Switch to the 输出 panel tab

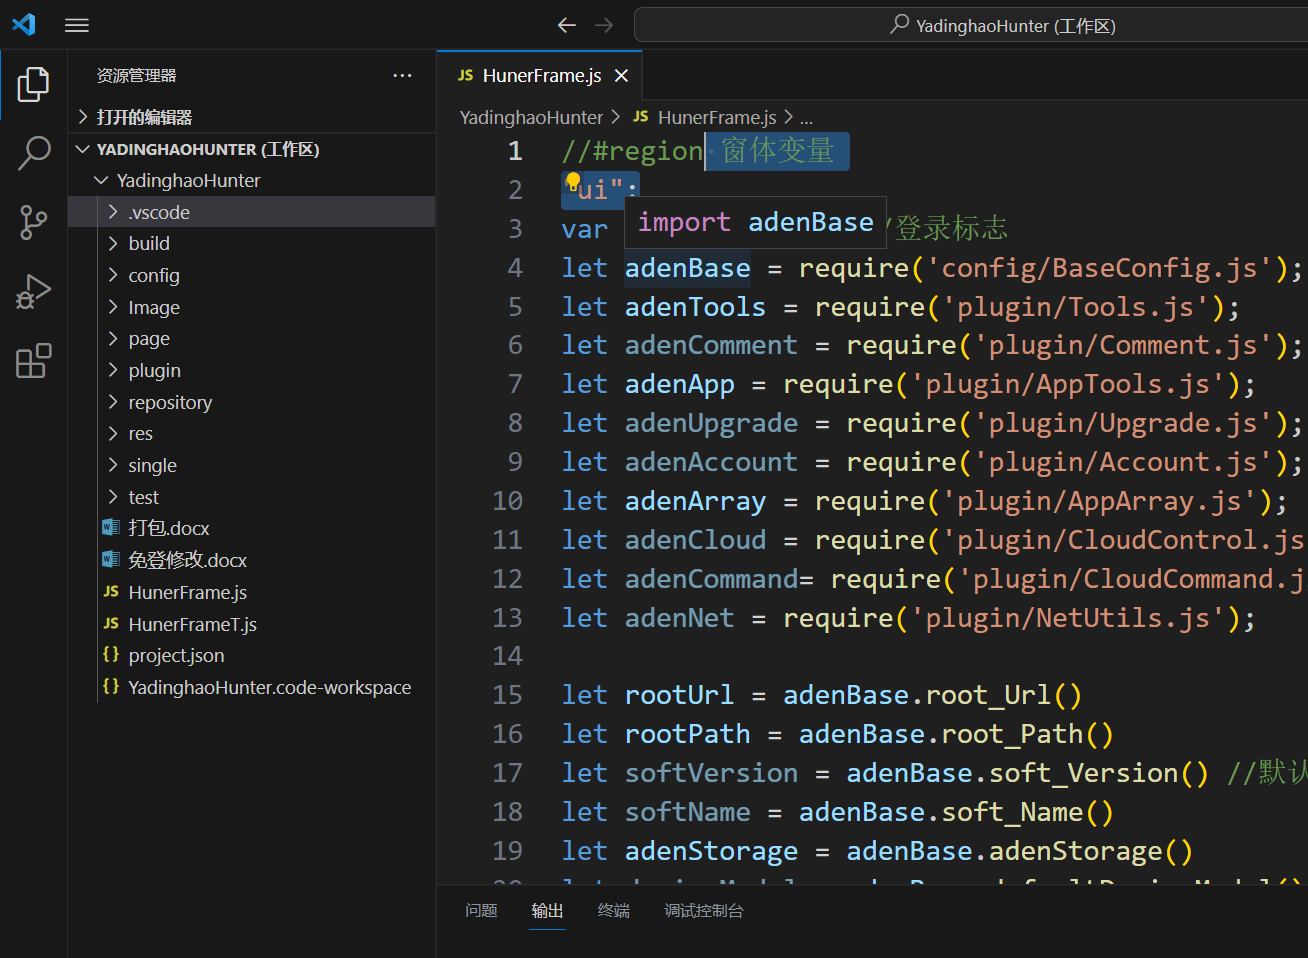click(x=547, y=910)
